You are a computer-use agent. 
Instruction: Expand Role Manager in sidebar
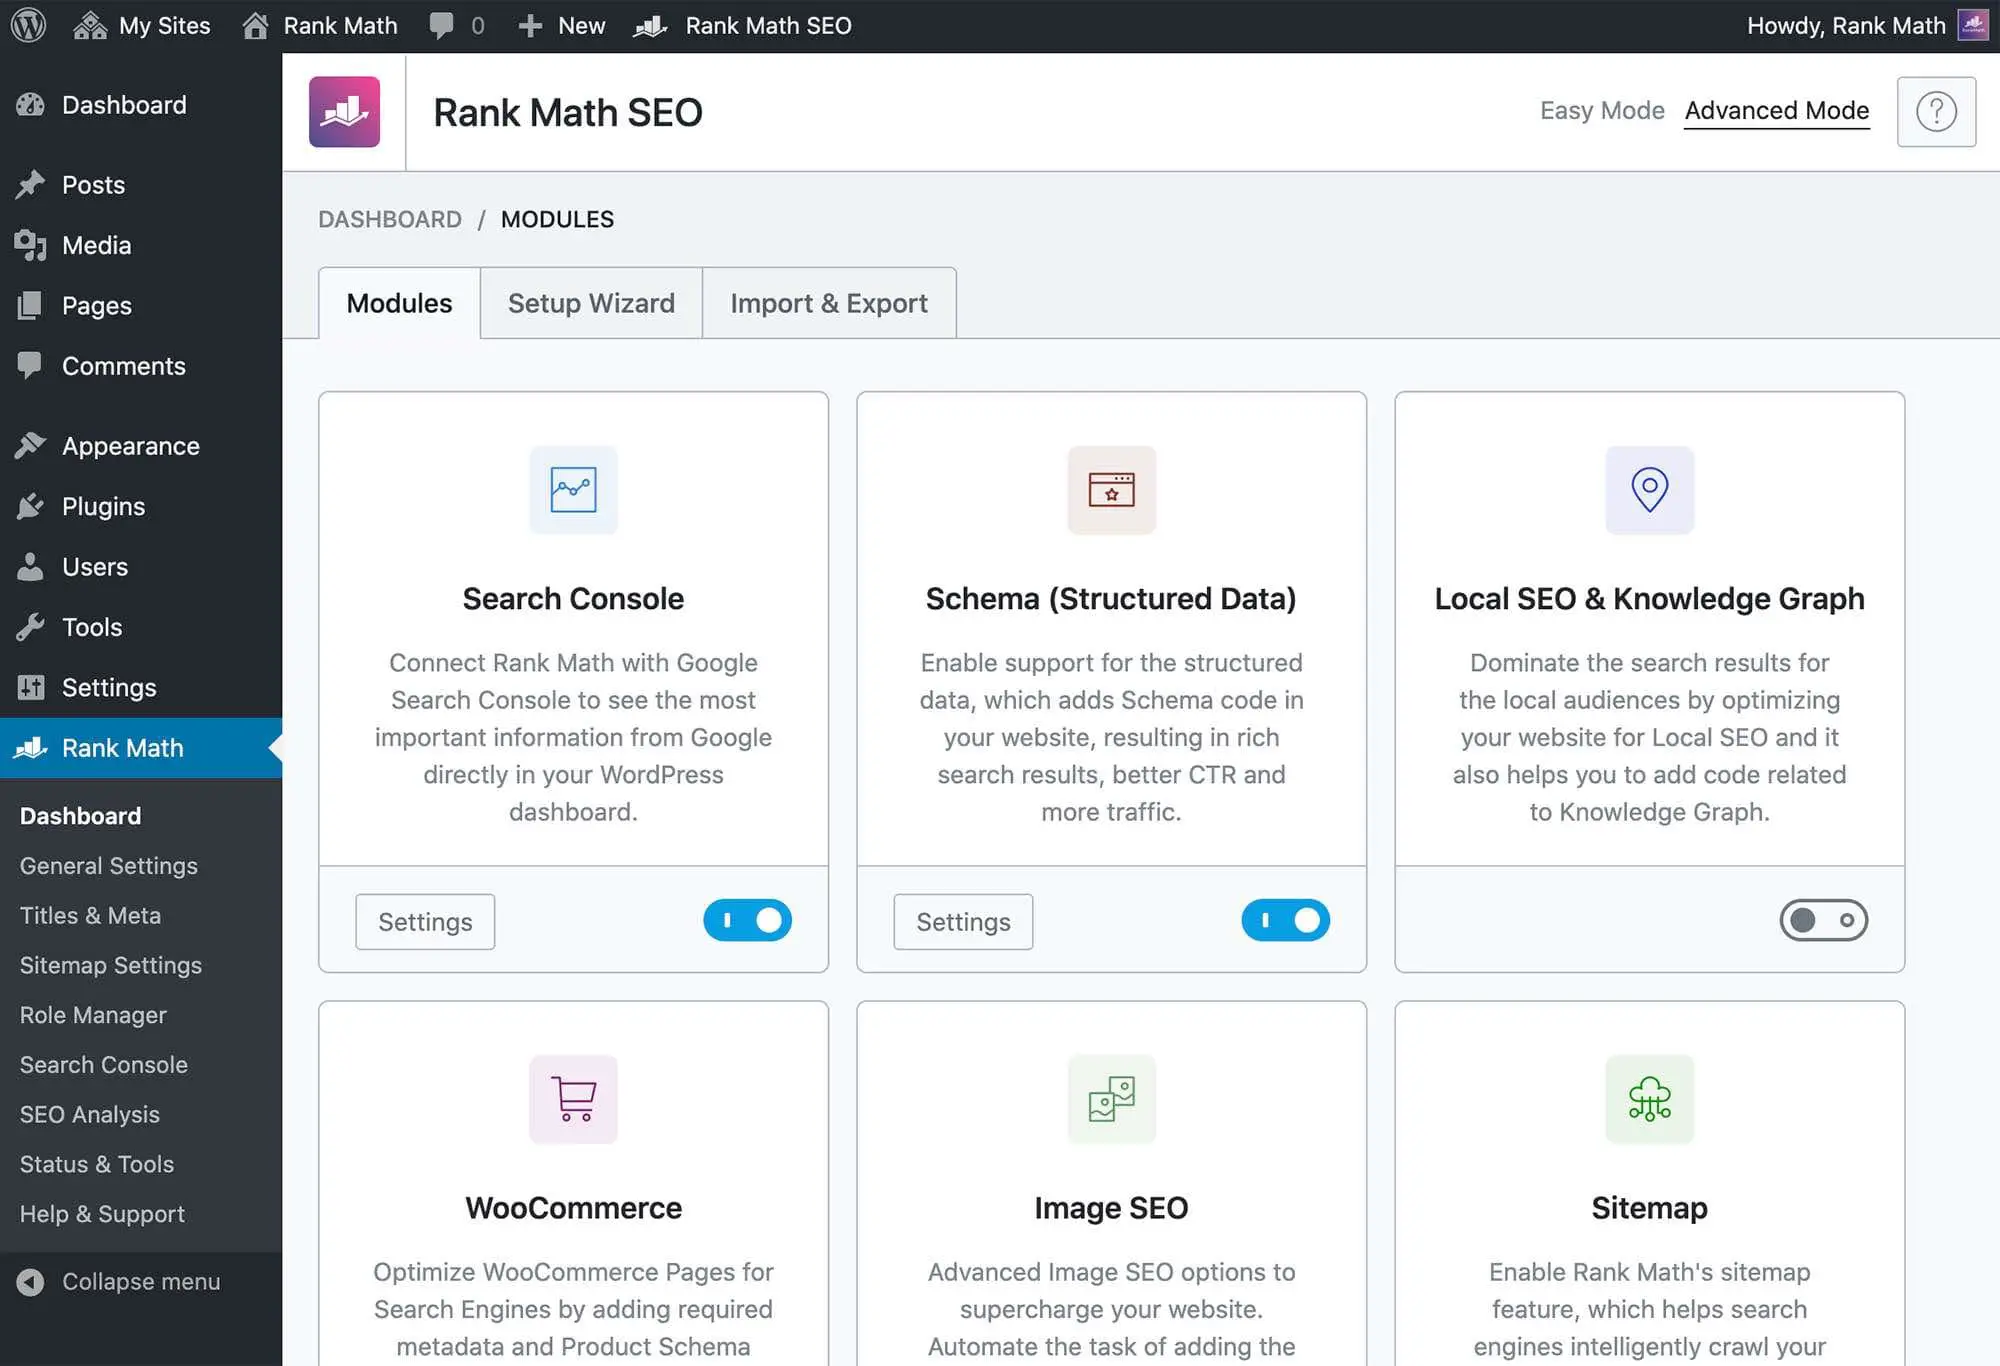91,1013
